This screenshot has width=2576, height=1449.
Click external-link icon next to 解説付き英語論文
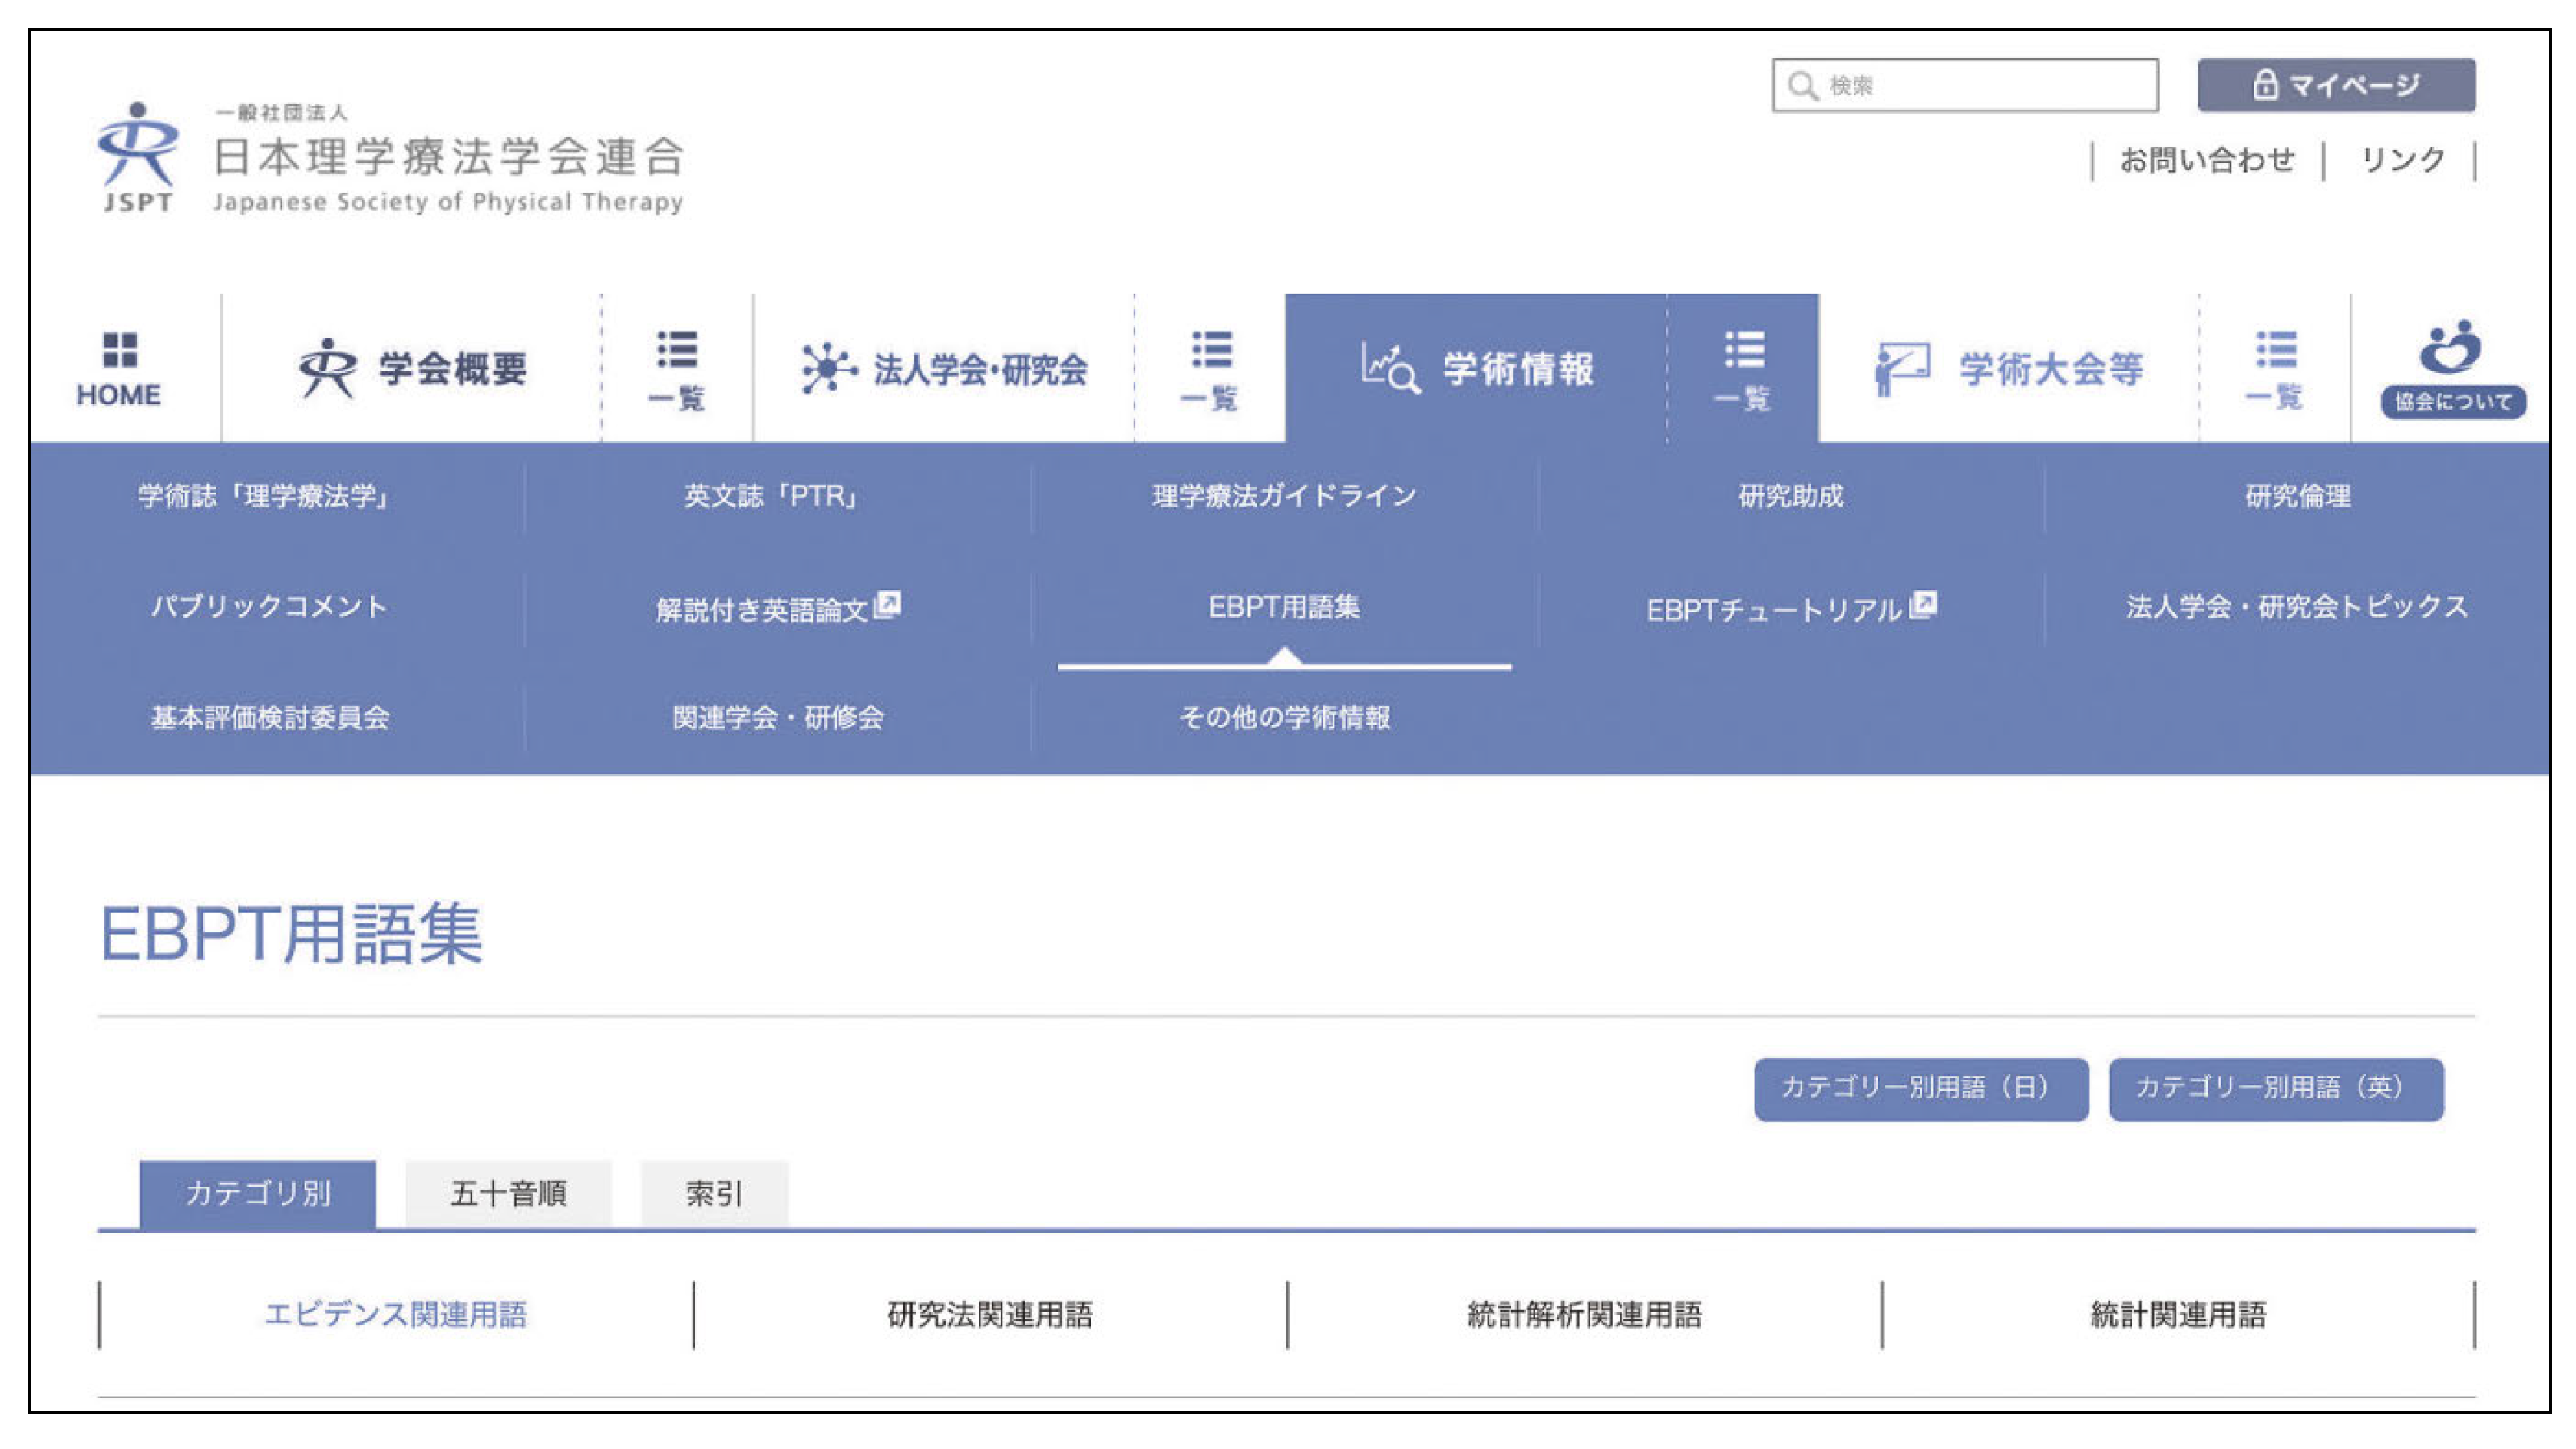887,605
